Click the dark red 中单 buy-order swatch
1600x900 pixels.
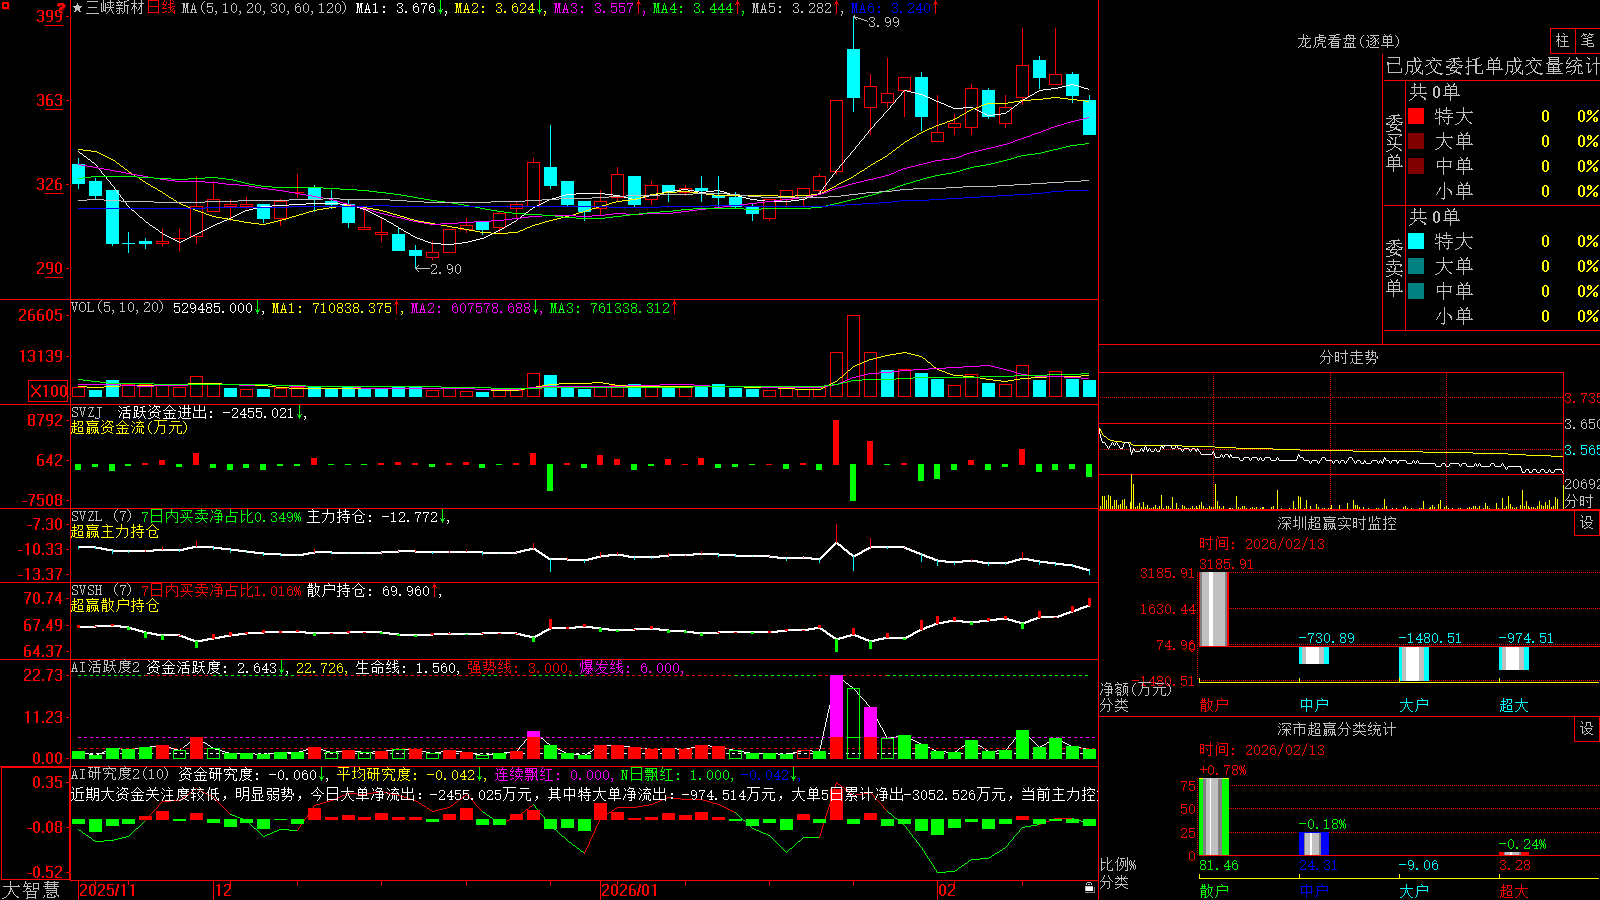click(1416, 166)
